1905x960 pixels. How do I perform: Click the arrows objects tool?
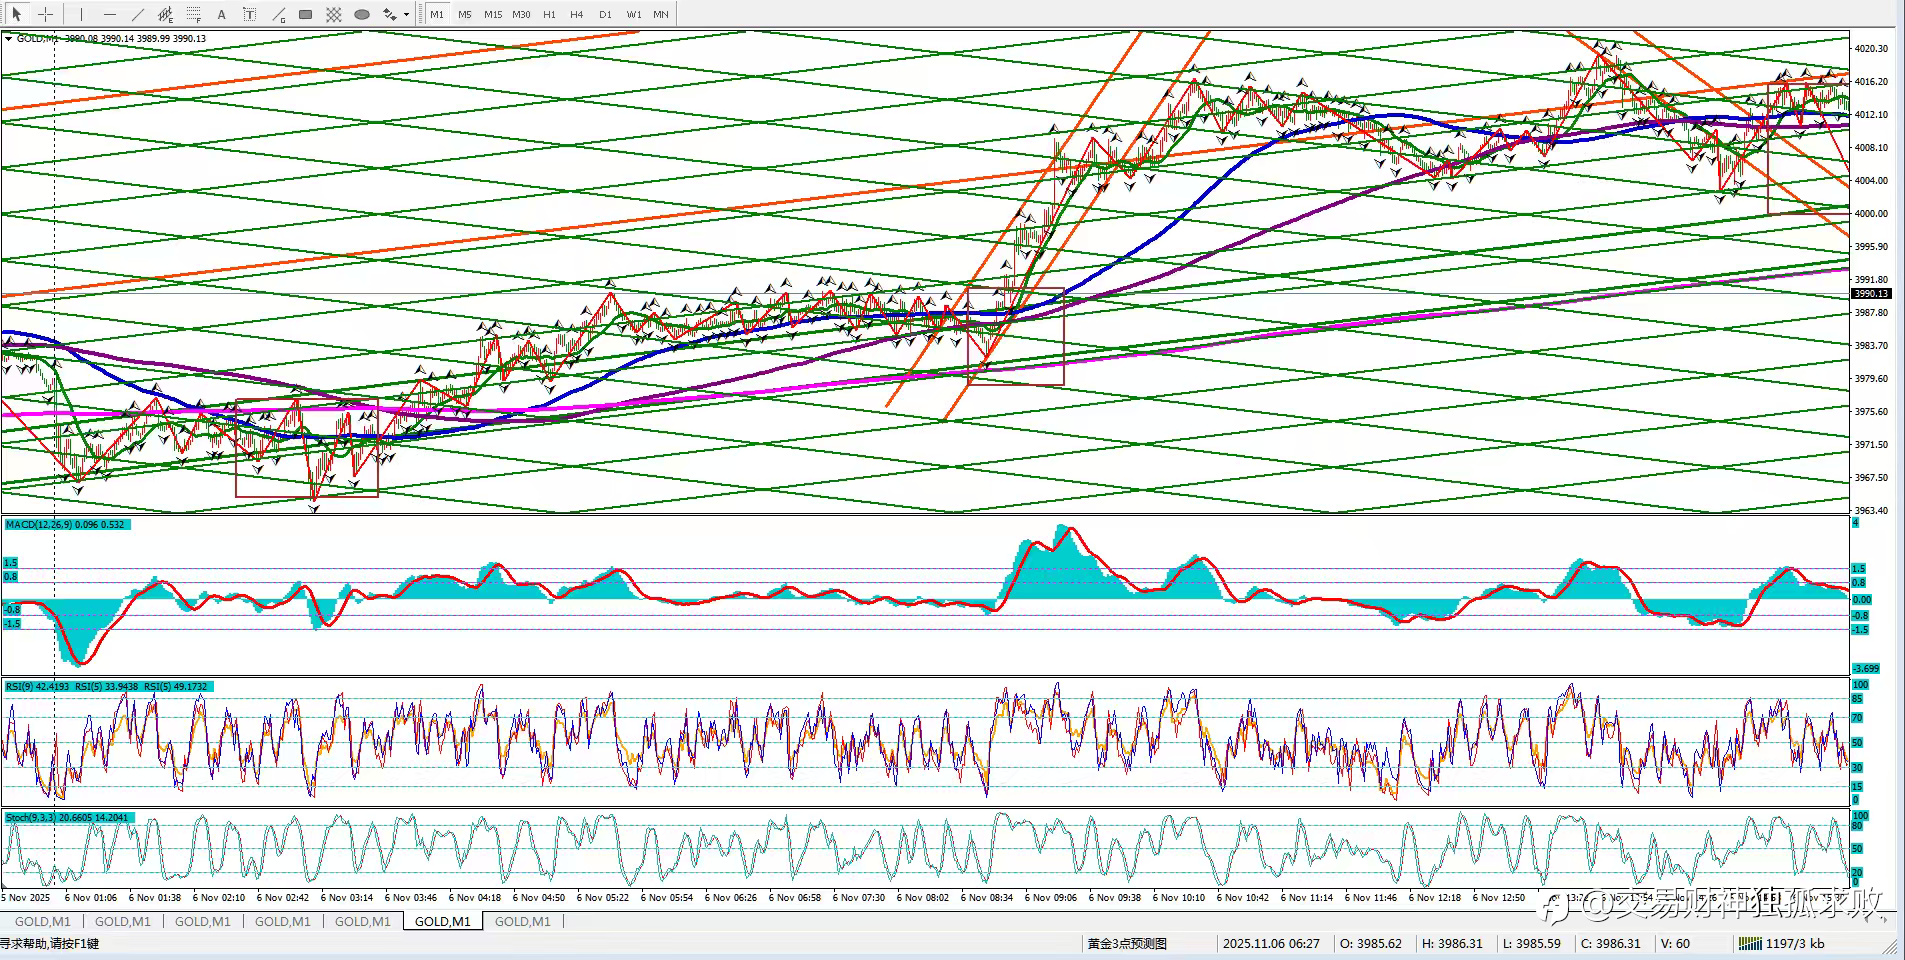pos(390,14)
